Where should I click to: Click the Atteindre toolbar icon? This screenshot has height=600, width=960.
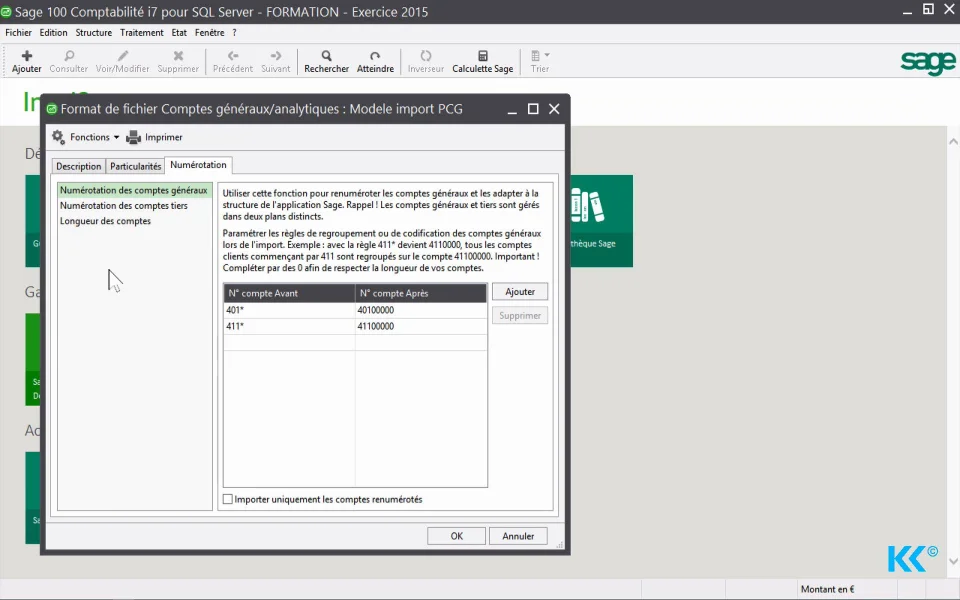[375, 56]
